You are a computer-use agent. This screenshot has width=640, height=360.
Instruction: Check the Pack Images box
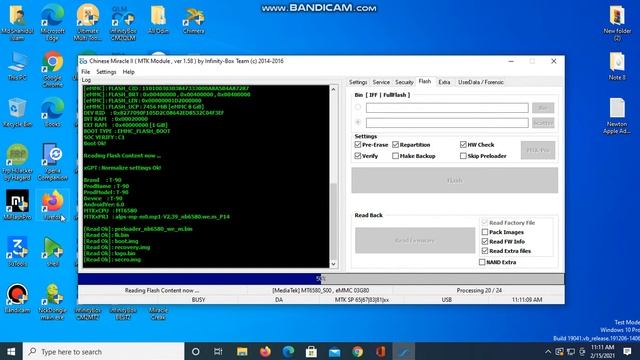point(485,232)
